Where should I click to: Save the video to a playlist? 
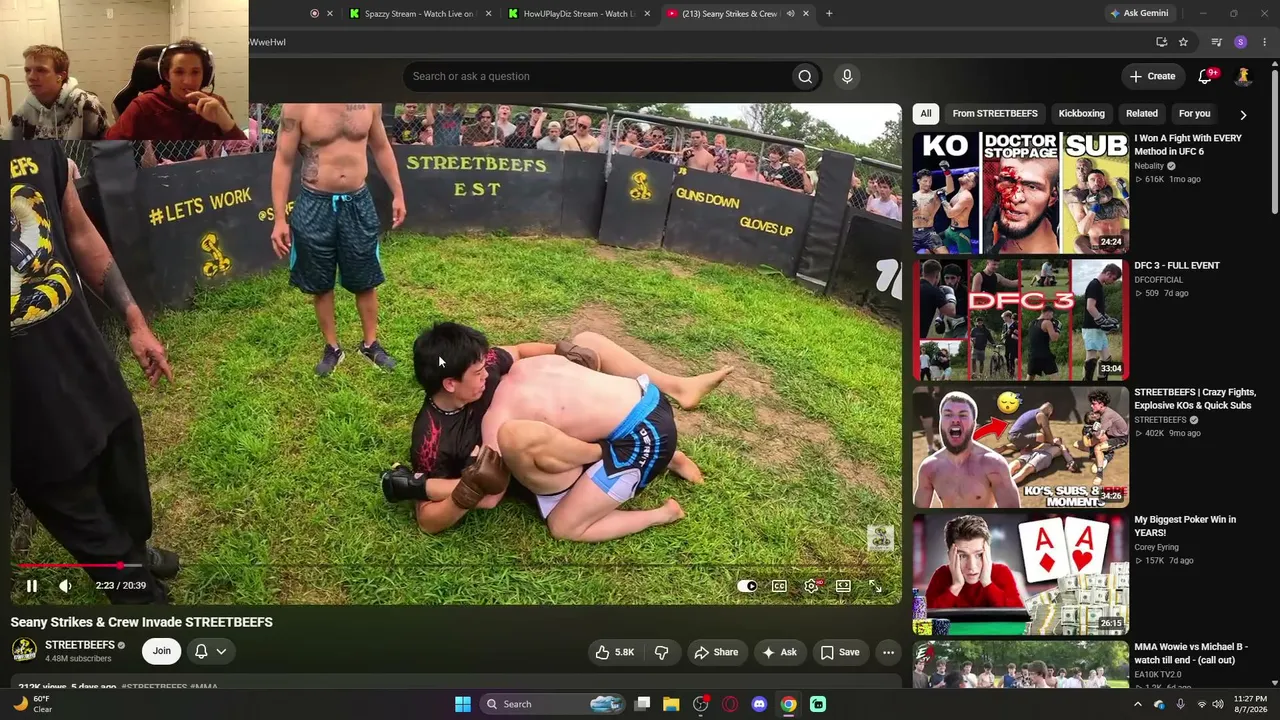point(840,652)
